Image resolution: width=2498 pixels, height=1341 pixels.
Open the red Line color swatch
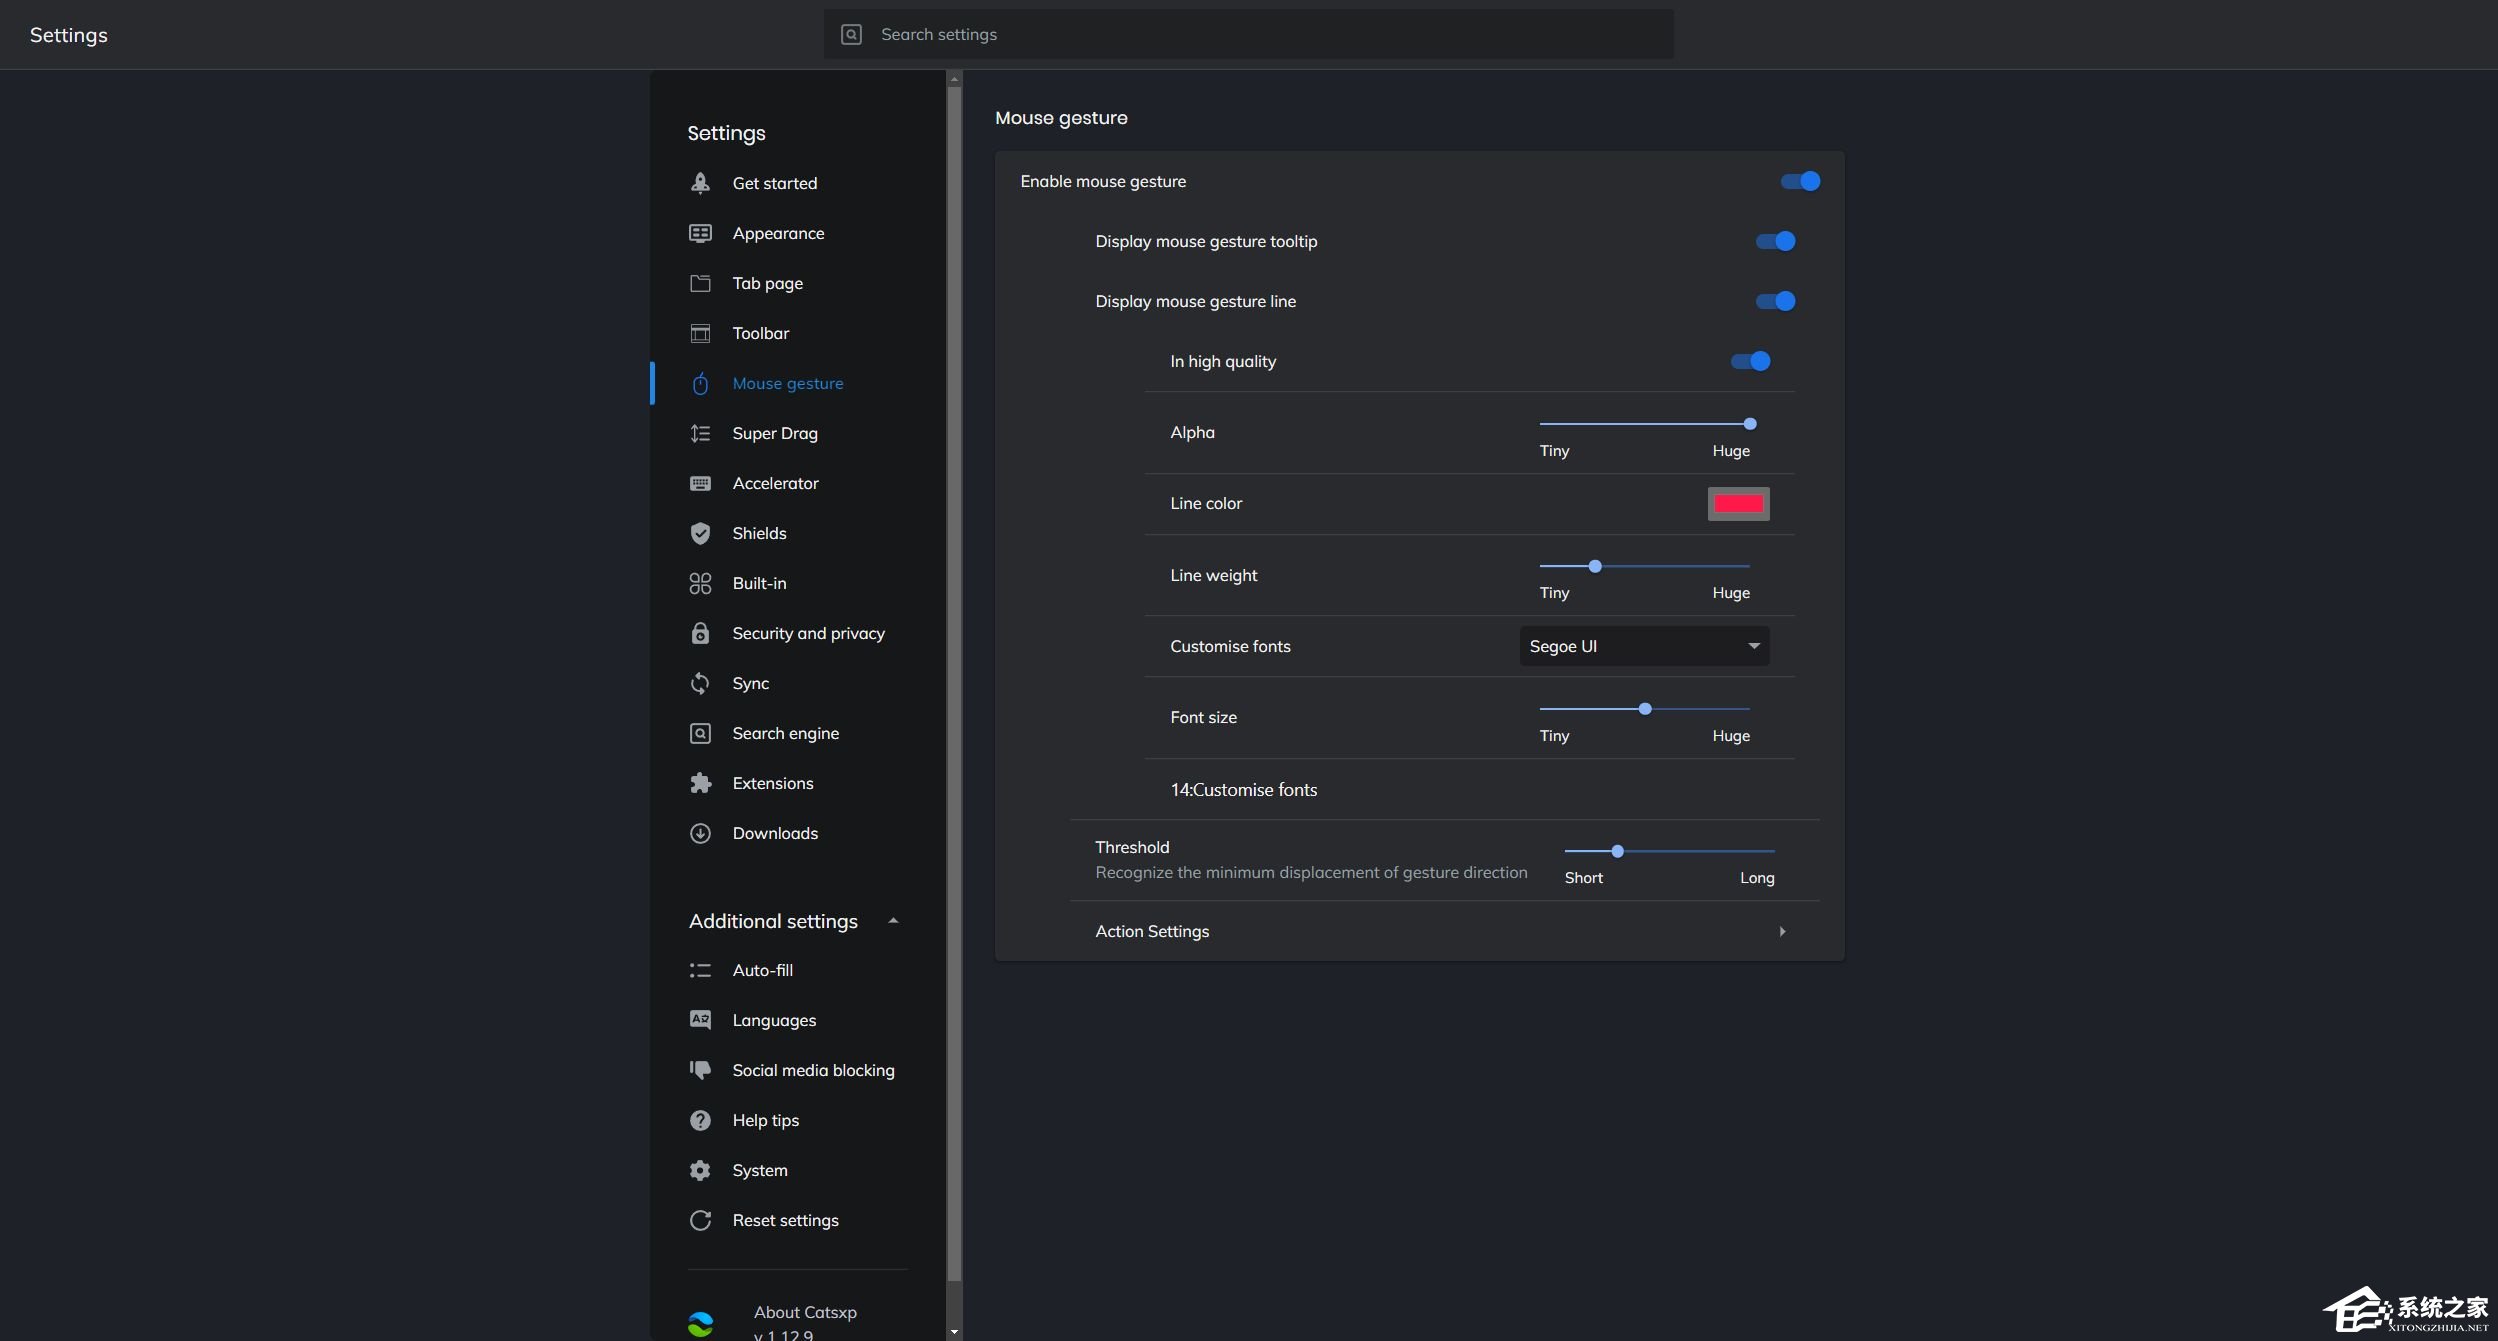1738,504
